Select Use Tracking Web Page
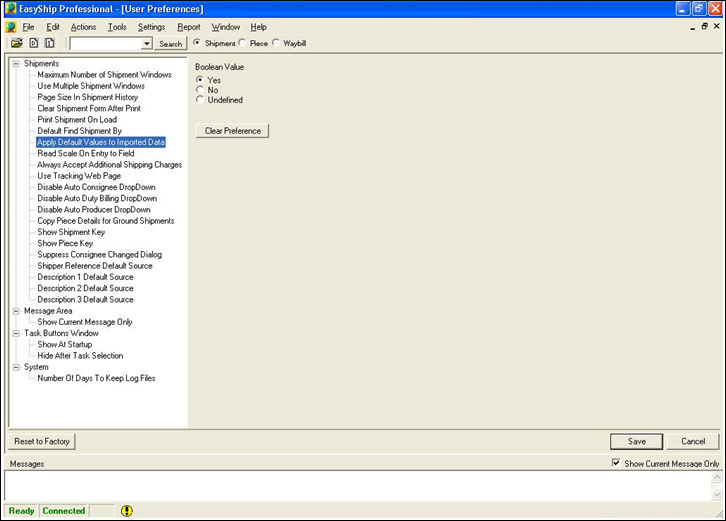The image size is (726, 521). point(79,176)
